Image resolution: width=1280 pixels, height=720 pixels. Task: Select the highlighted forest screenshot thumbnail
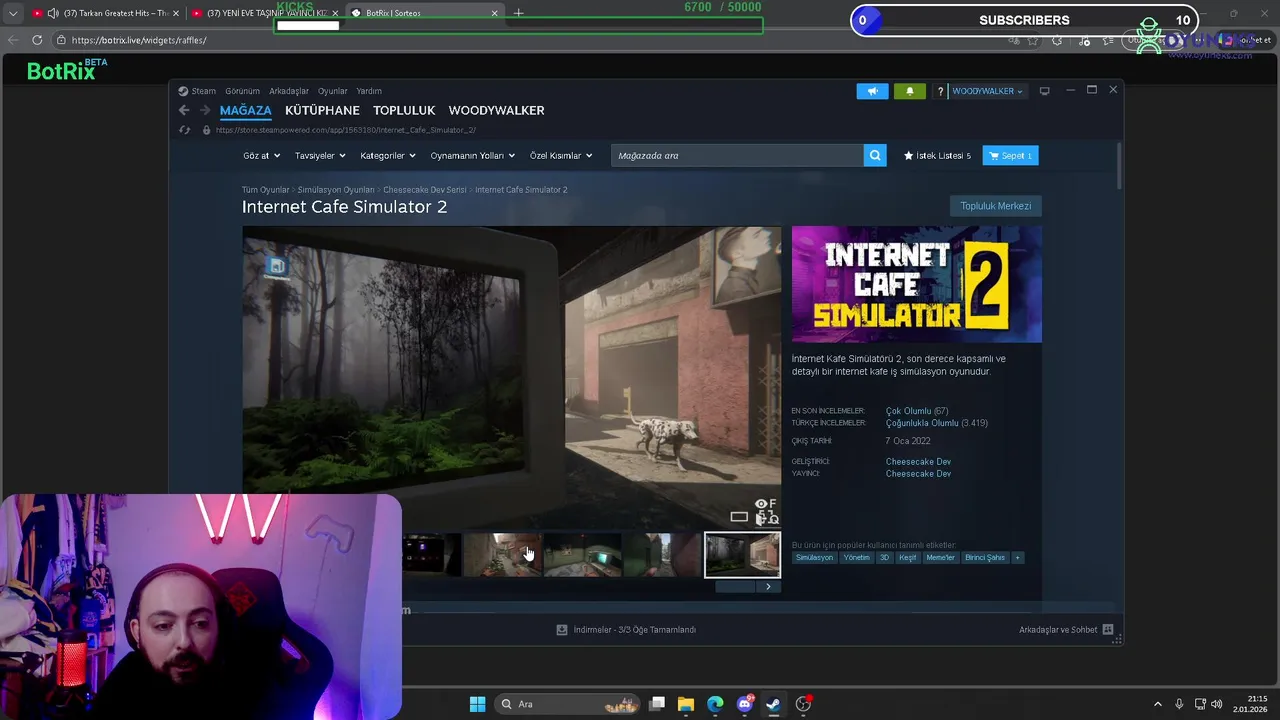tap(743, 555)
